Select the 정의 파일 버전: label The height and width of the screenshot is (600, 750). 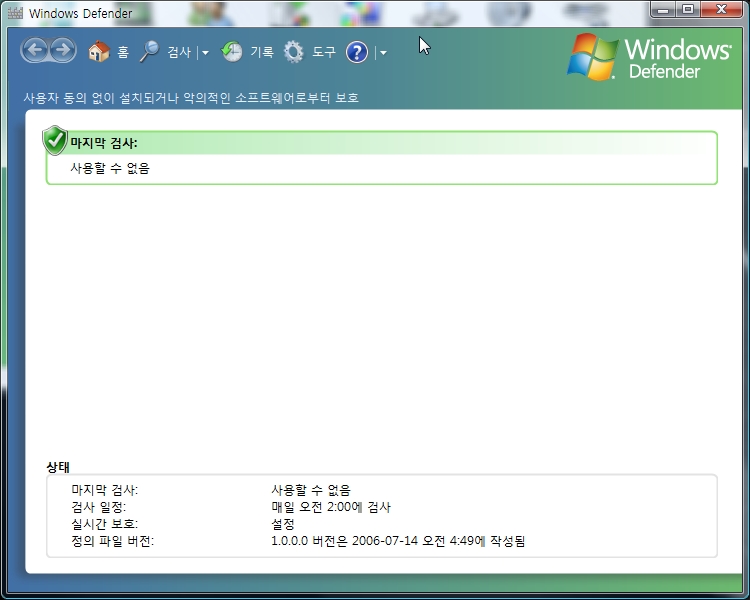click(112, 541)
